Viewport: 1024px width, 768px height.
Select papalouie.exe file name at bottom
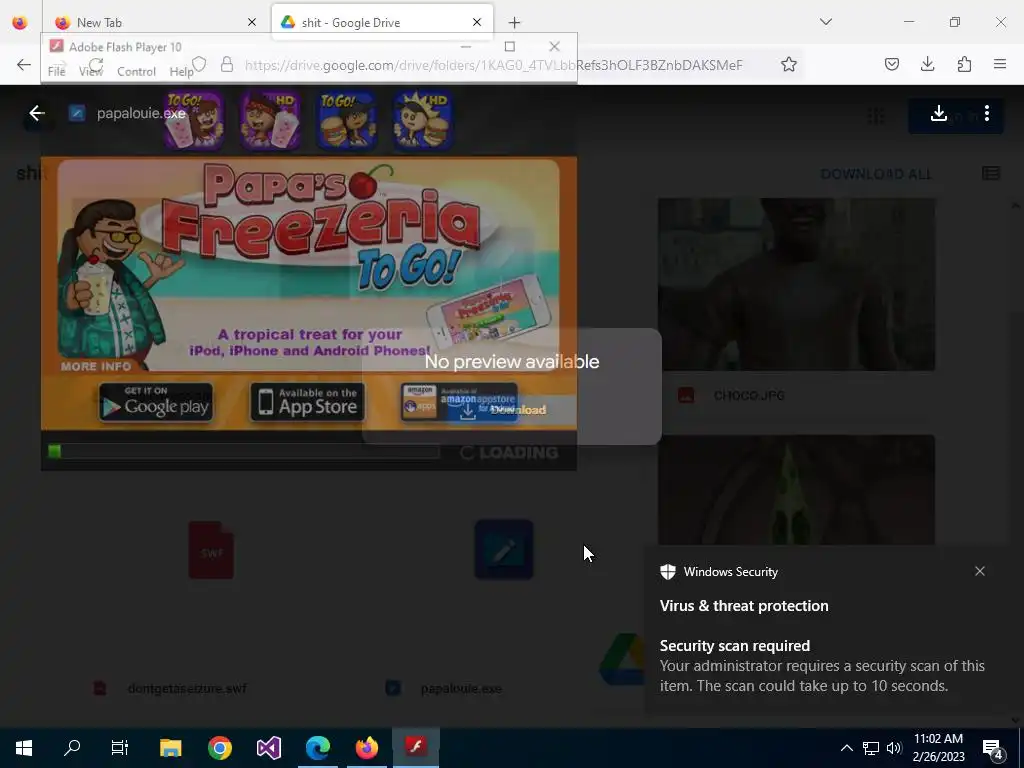pos(461,688)
